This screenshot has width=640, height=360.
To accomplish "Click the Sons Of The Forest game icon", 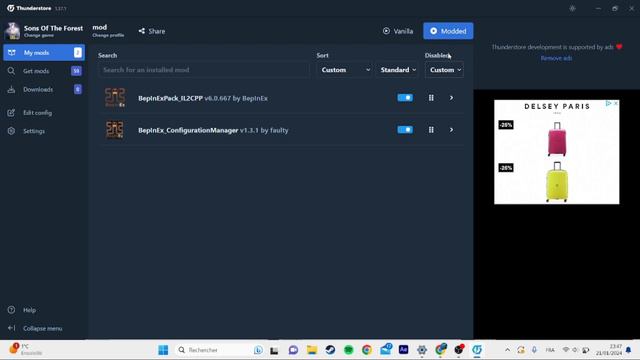I will [x=12, y=31].
